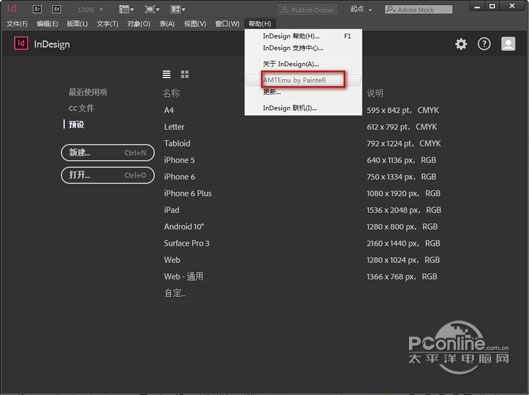Select InDesign 支持中心 menu entry
The height and width of the screenshot is (395, 529).
(303, 48)
